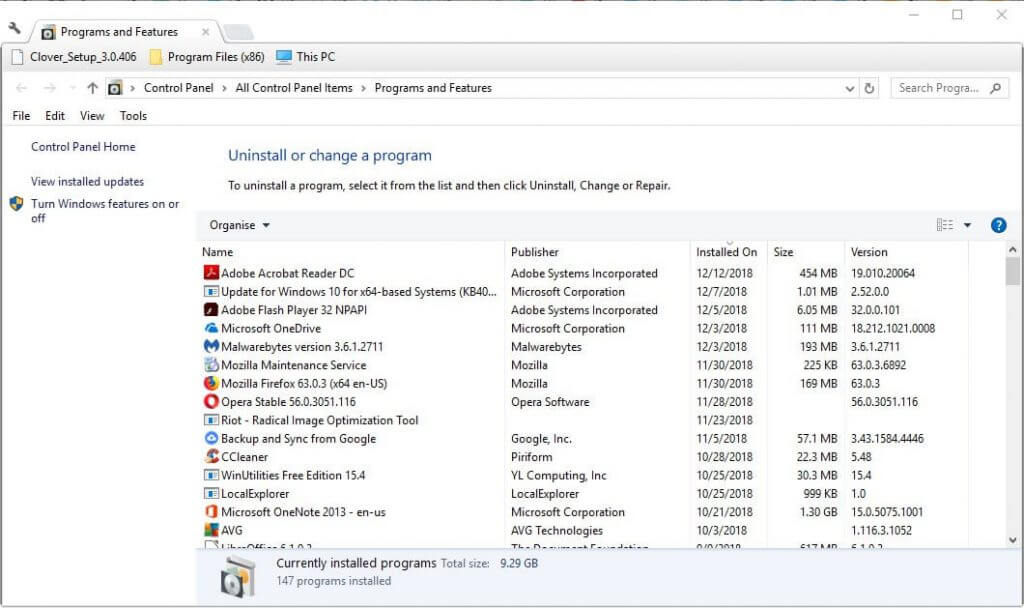
Task: Click All Control Panel Items breadcrumb
Action: (294, 88)
